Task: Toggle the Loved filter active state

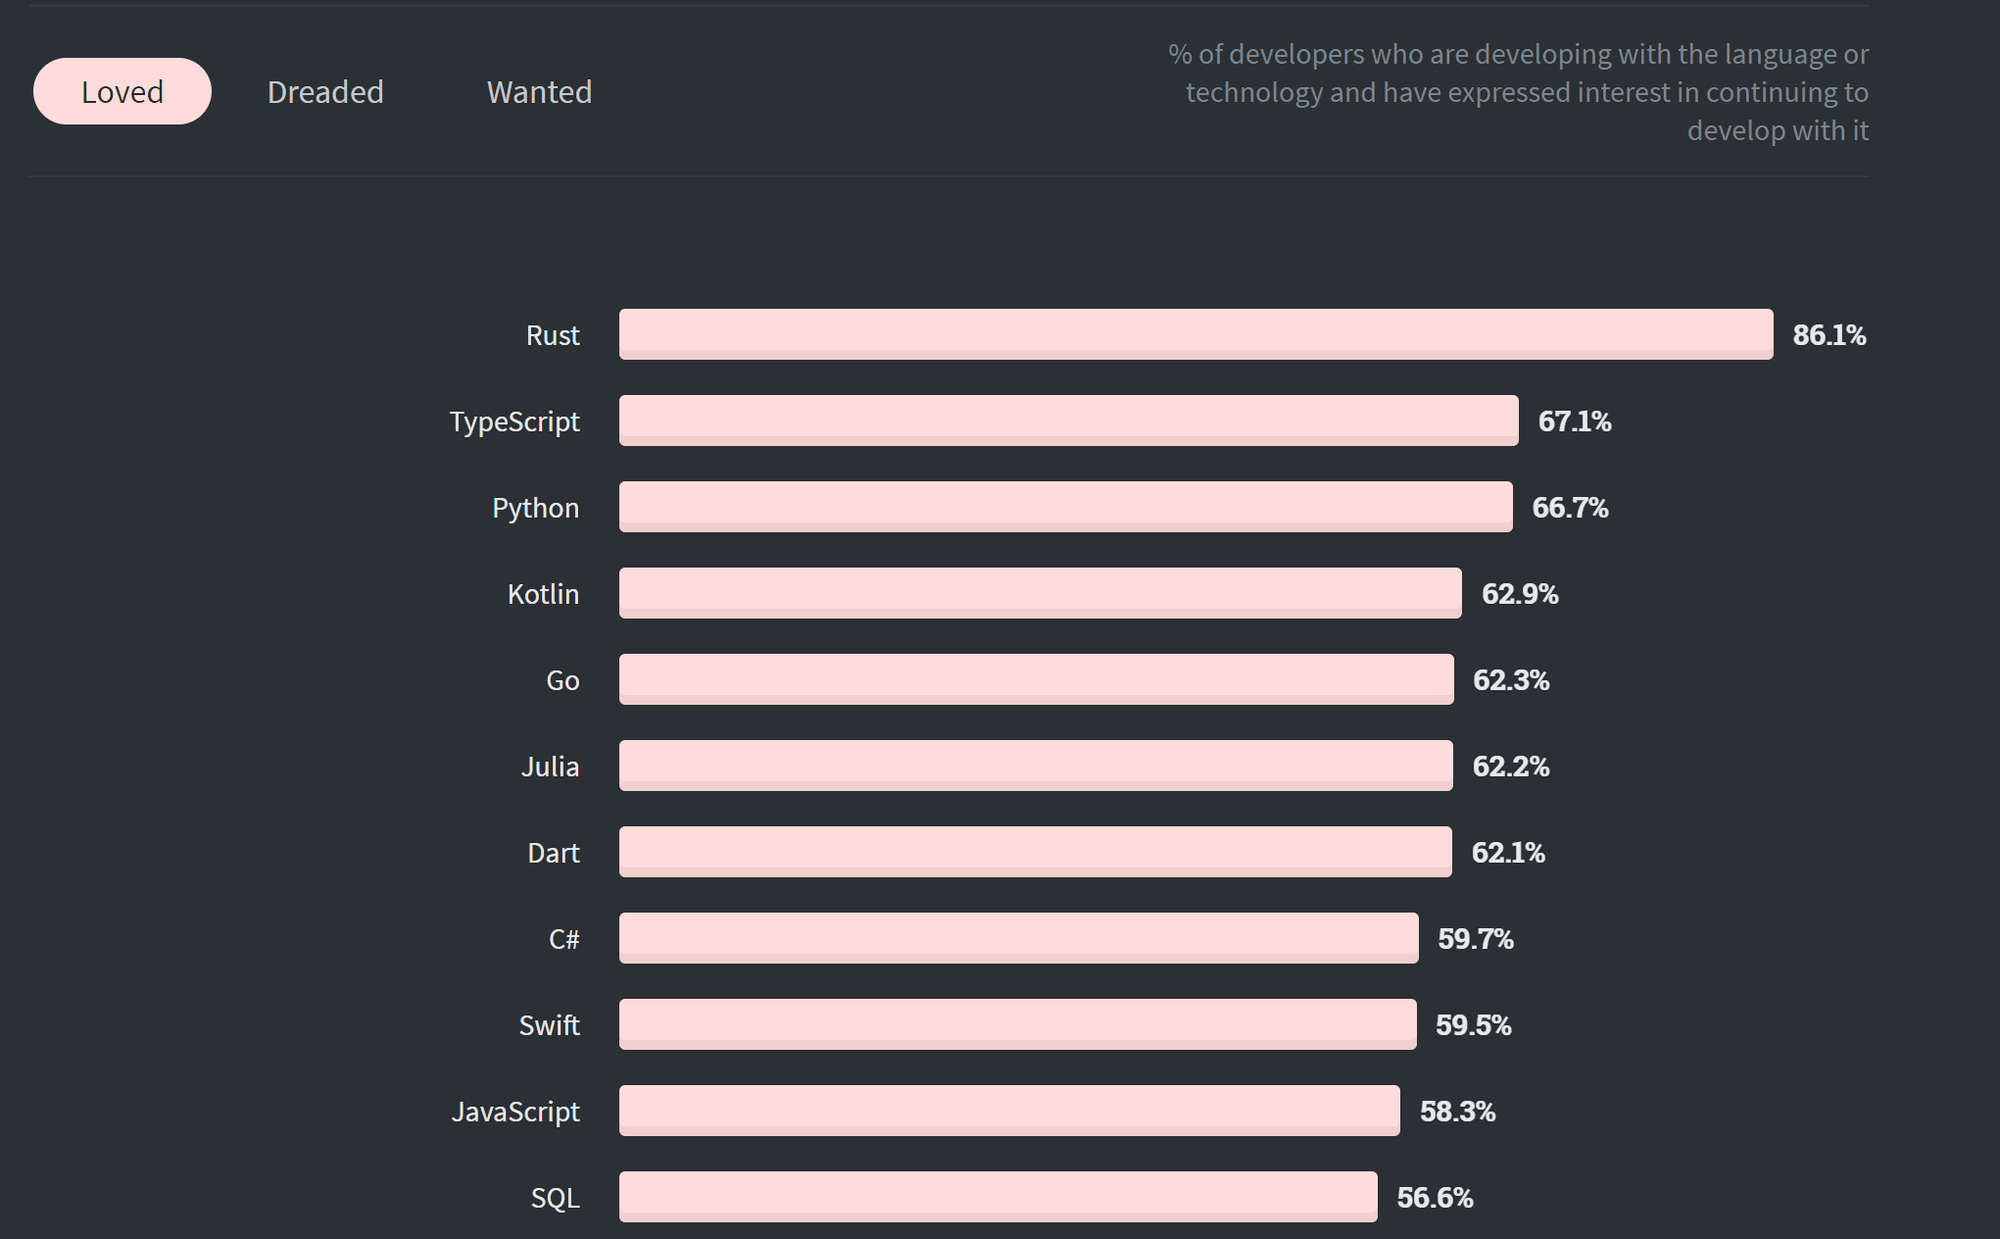Action: pyautogui.click(x=123, y=91)
